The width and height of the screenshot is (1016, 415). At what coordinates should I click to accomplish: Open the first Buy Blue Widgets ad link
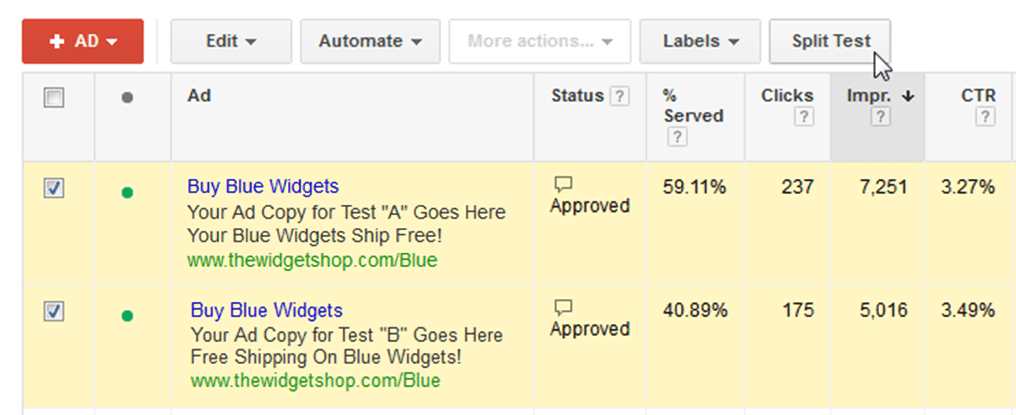point(263,186)
